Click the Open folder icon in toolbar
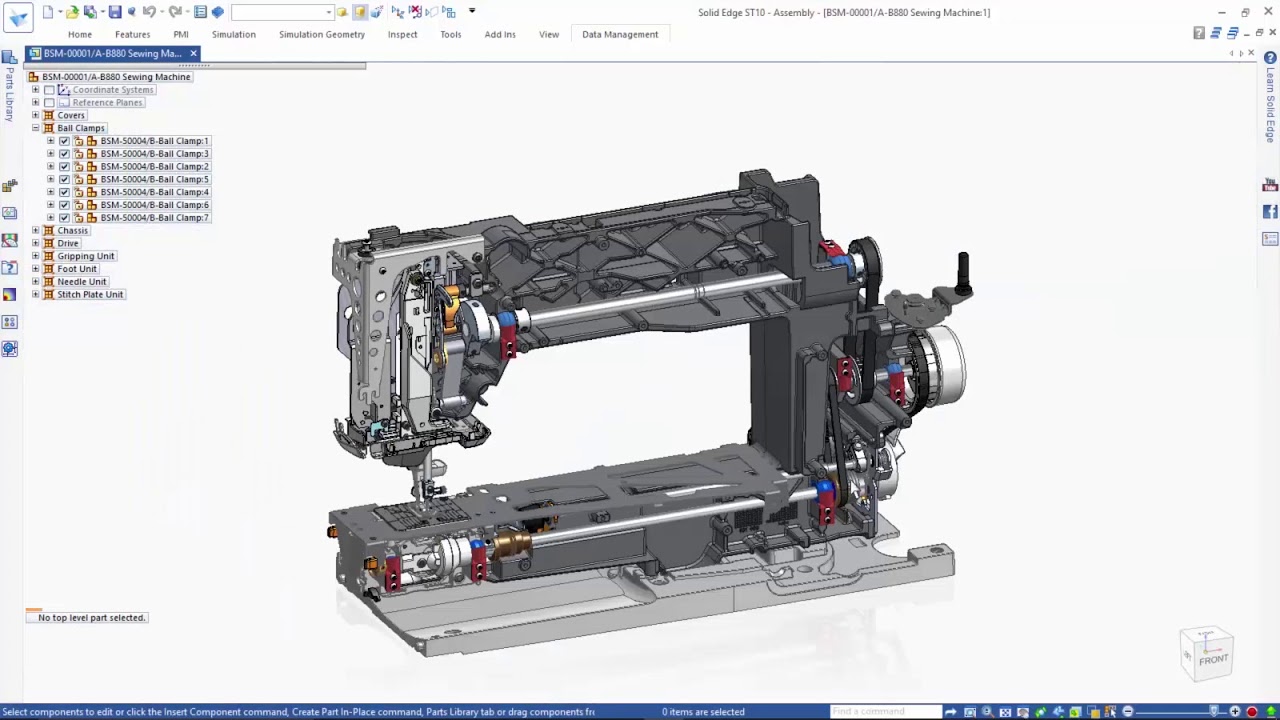The height and width of the screenshot is (720, 1280). 72,12
